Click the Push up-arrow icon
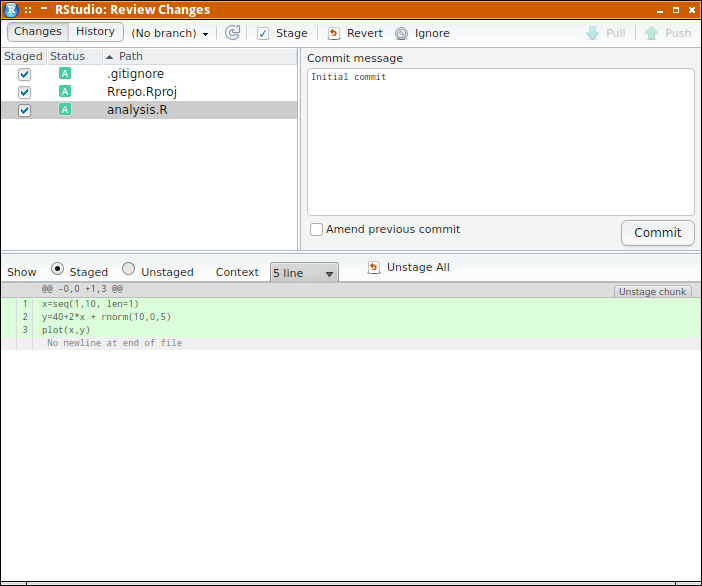The image size is (702, 586). (651, 33)
